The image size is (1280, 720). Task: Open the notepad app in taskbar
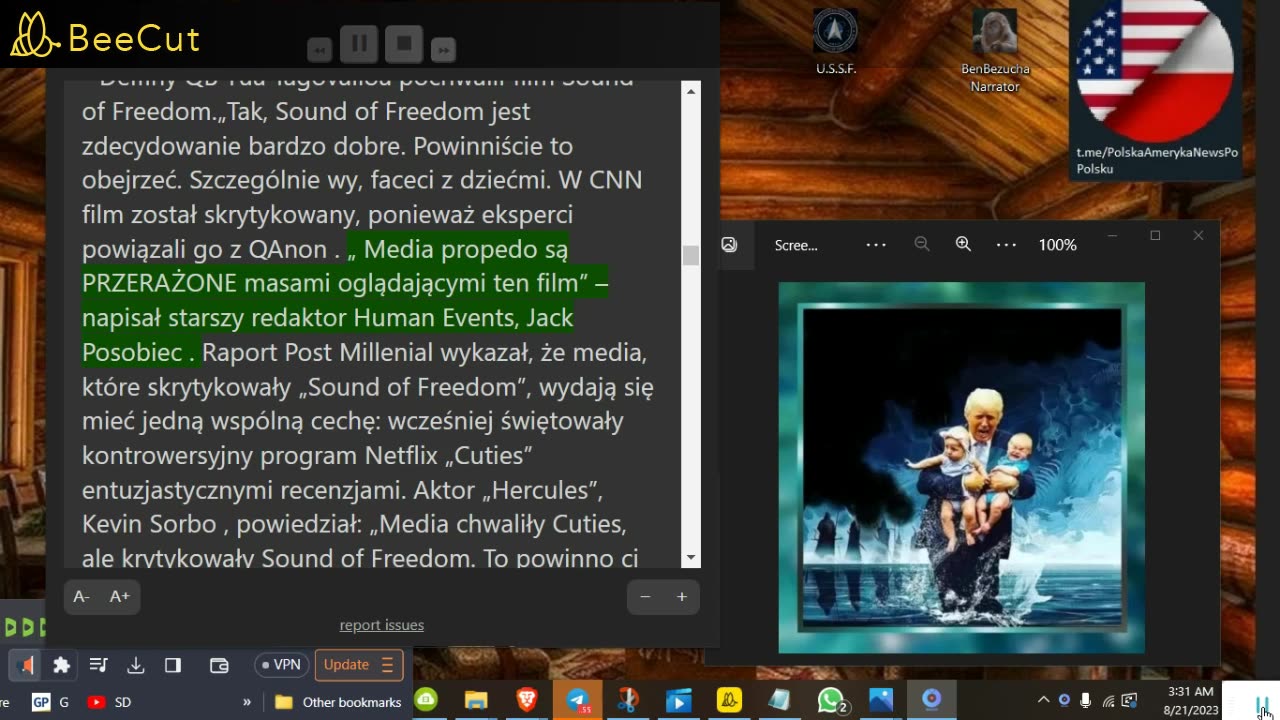779,700
